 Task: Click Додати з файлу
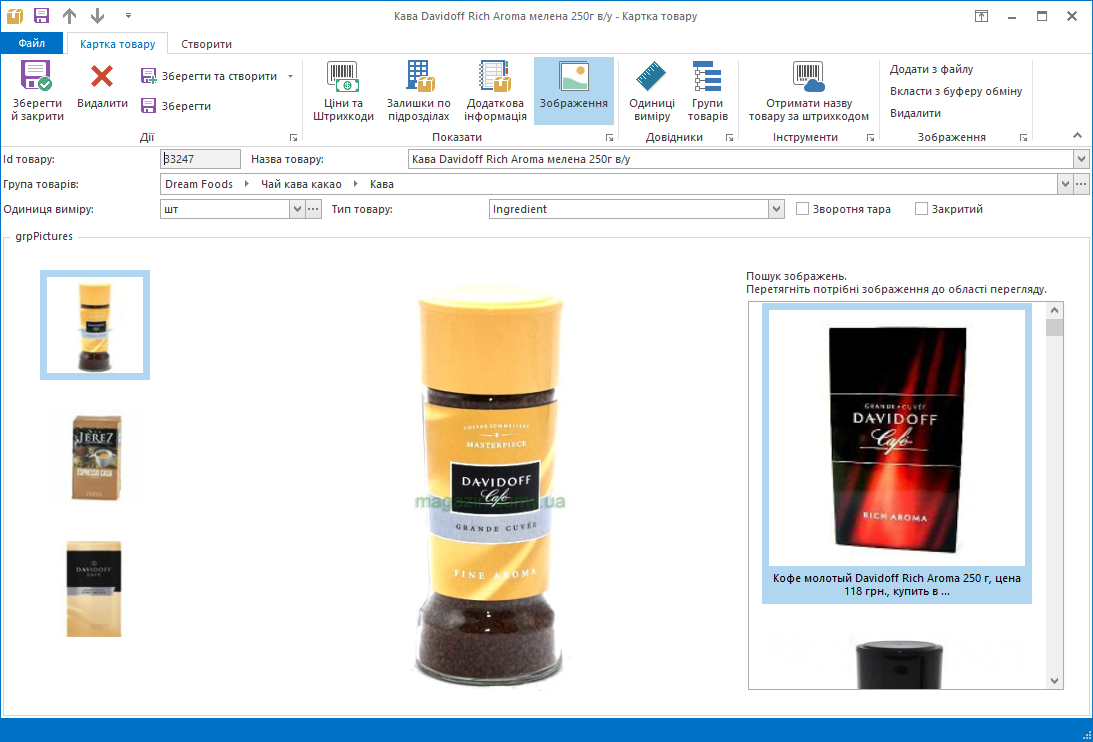pyautogui.click(x=931, y=69)
